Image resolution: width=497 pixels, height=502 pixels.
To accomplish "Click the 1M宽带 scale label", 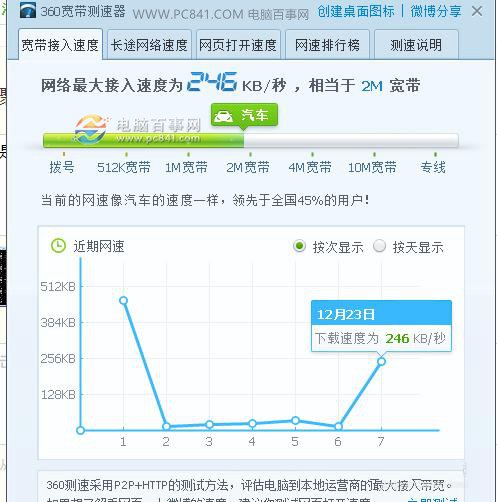I will click(x=186, y=167).
